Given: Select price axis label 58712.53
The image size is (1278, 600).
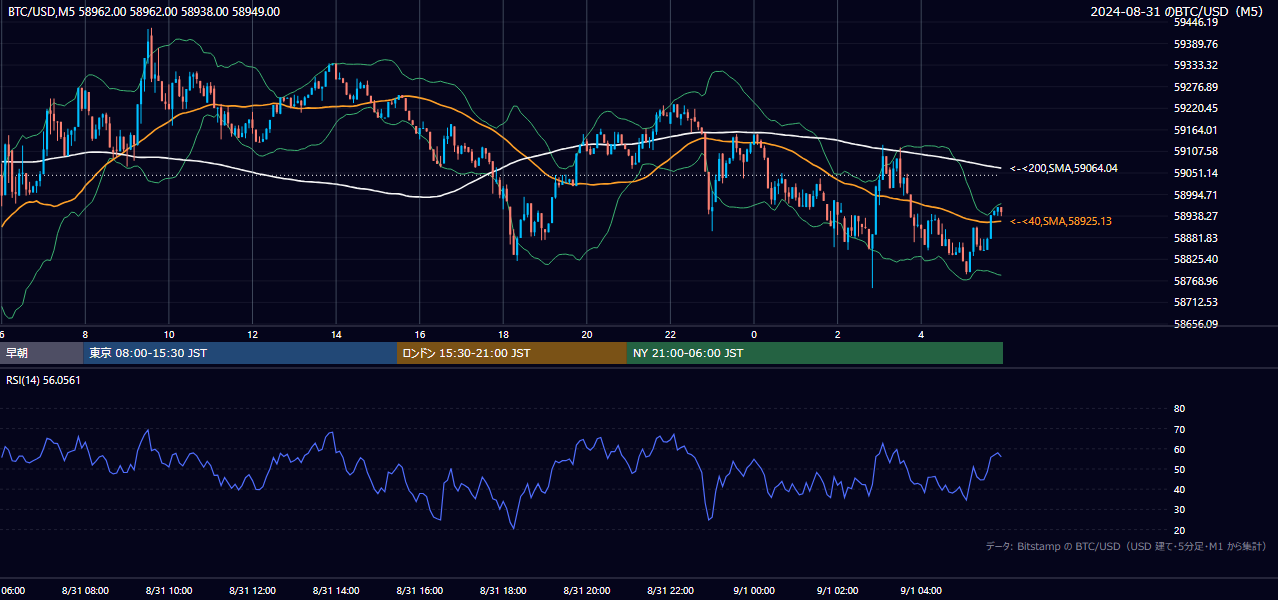Looking at the screenshot, I should click(1195, 302).
